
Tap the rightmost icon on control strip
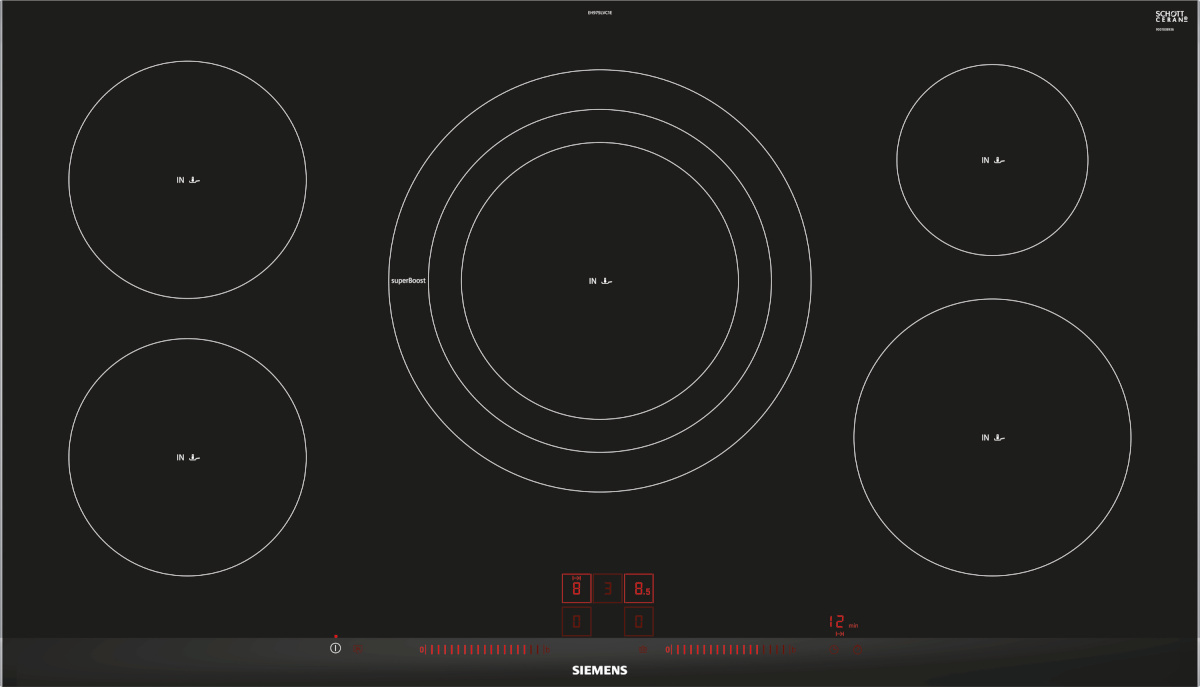tap(857, 649)
